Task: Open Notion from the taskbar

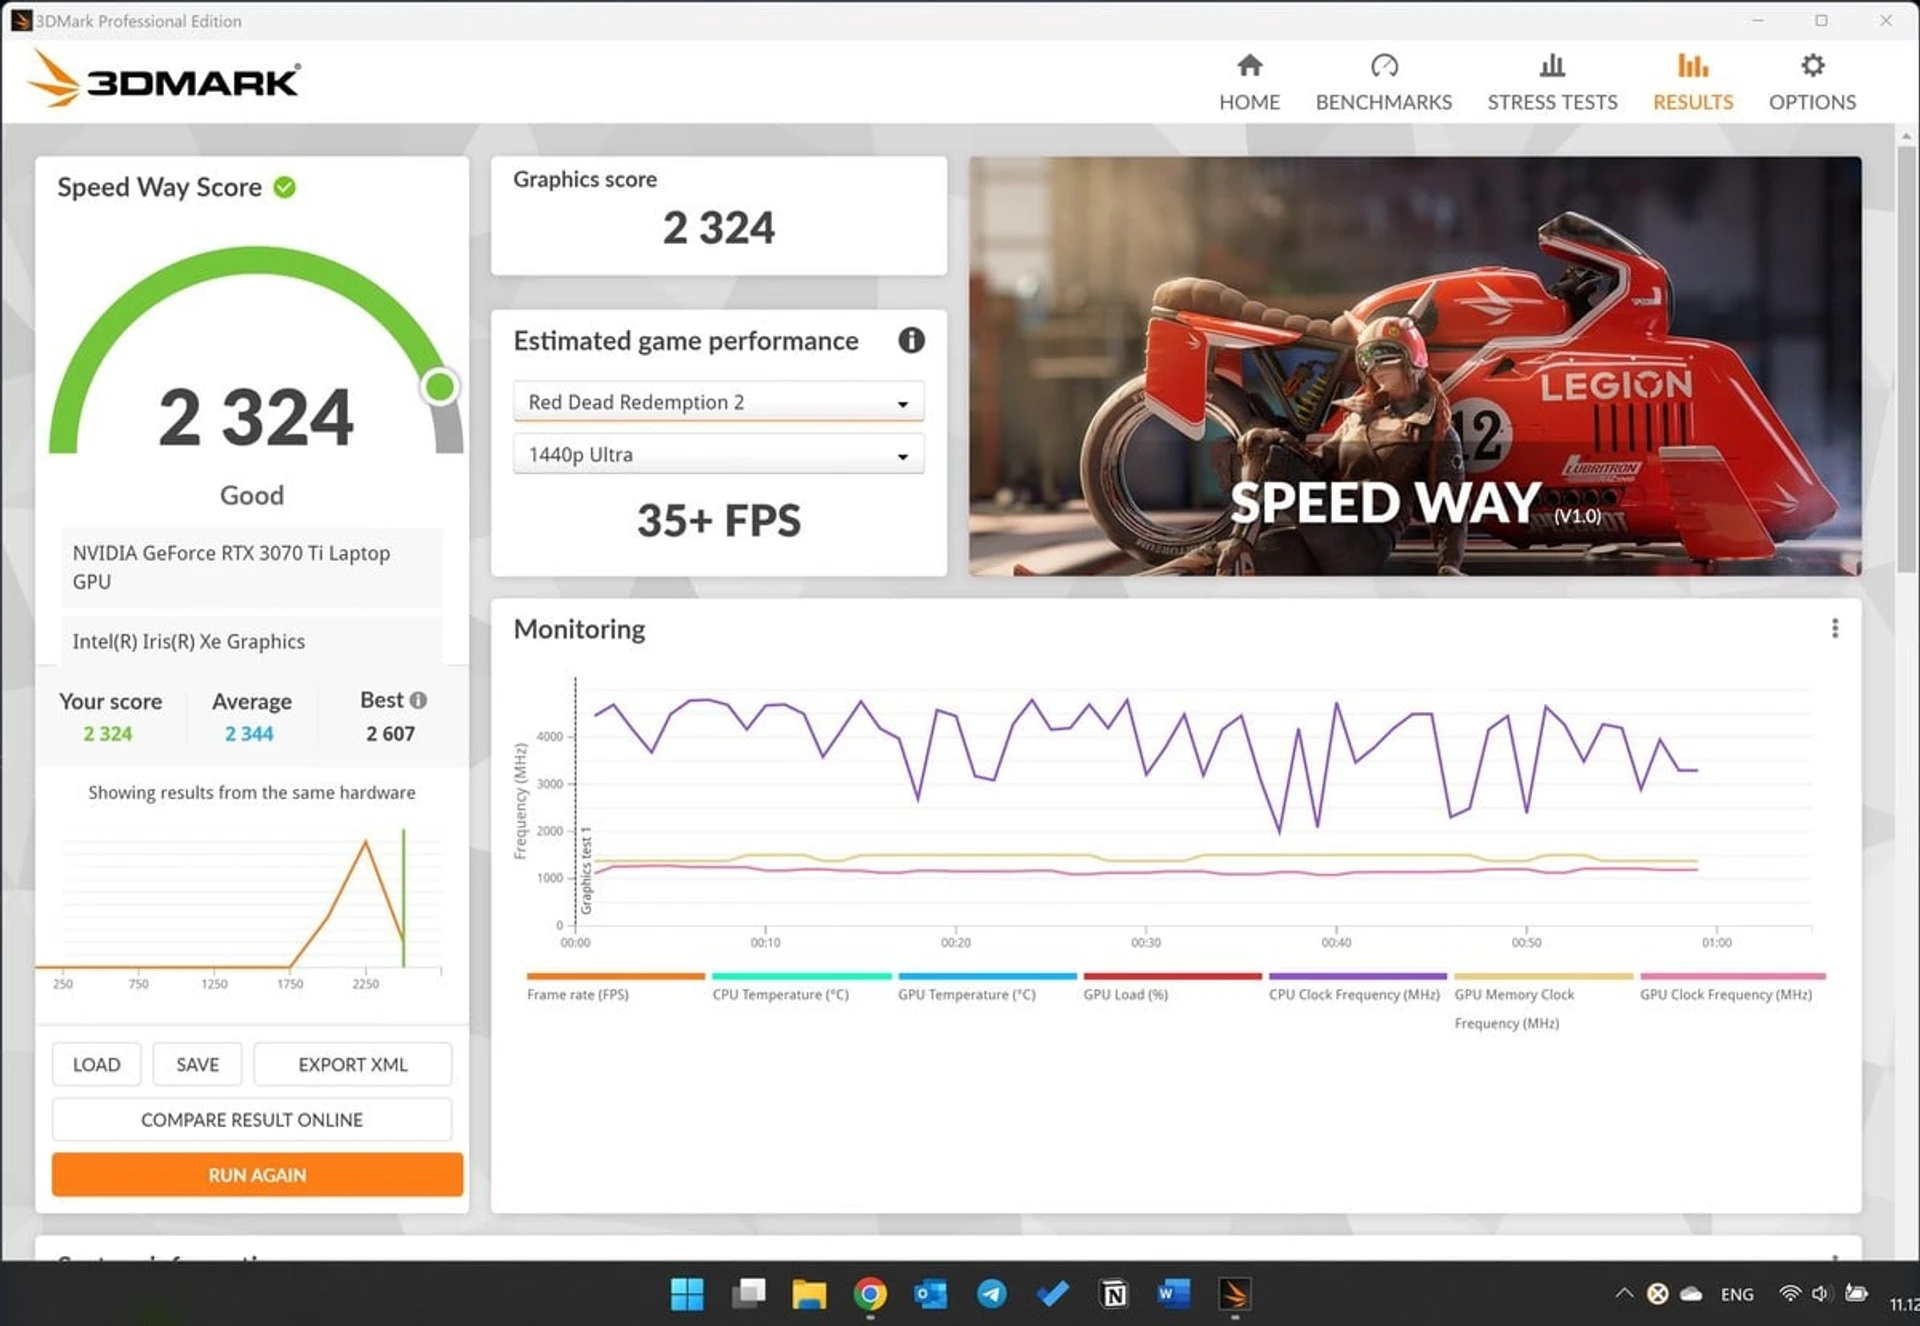Action: click(x=1114, y=1294)
